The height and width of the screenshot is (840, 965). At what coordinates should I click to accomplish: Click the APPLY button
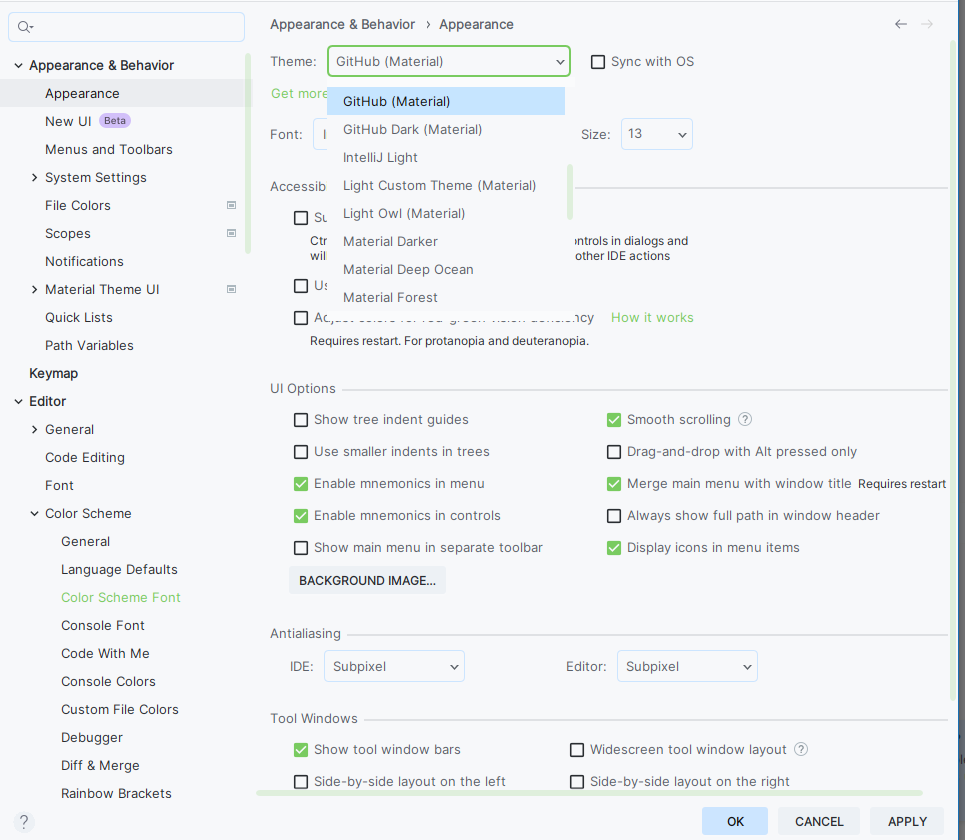click(907, 822)
